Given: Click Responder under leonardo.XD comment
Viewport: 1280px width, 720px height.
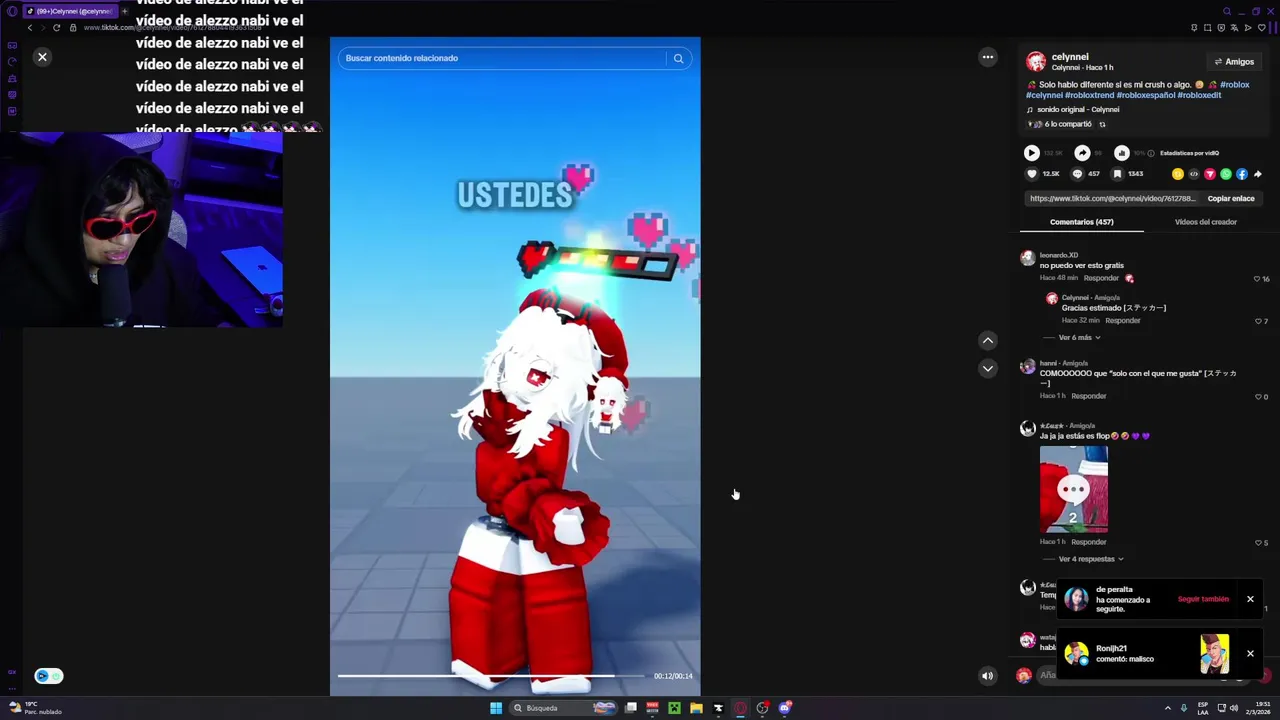Looking at the screenshot, I should point(1101,278).
